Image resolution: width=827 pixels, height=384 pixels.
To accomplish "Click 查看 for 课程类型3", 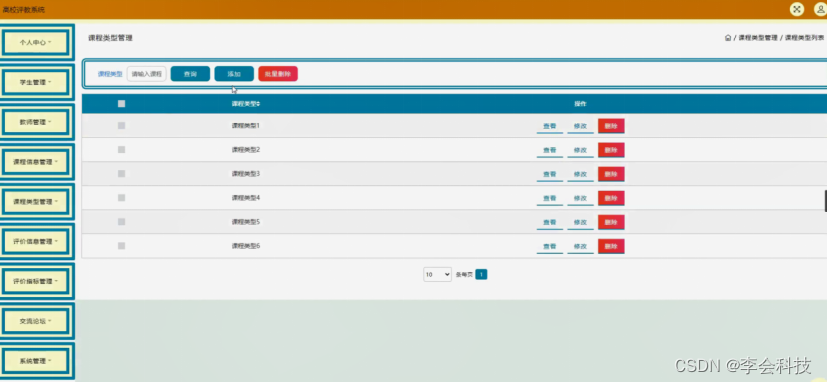I will (x=550, y=175).
